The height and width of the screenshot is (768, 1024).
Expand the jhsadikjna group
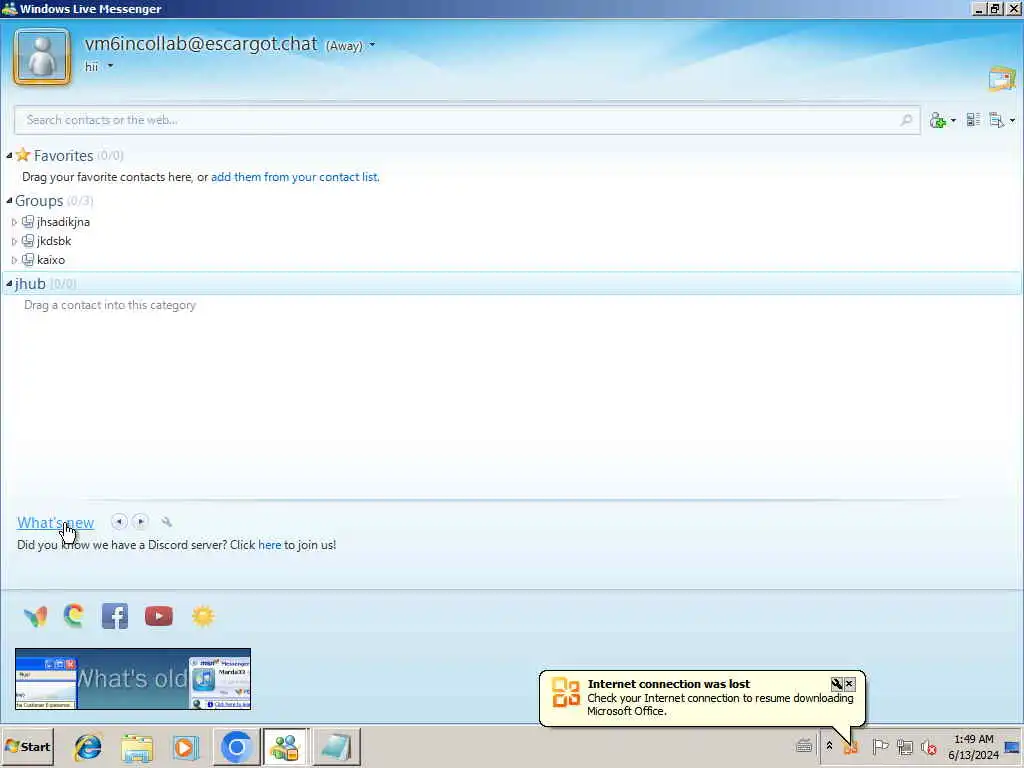tap(14, 222)
